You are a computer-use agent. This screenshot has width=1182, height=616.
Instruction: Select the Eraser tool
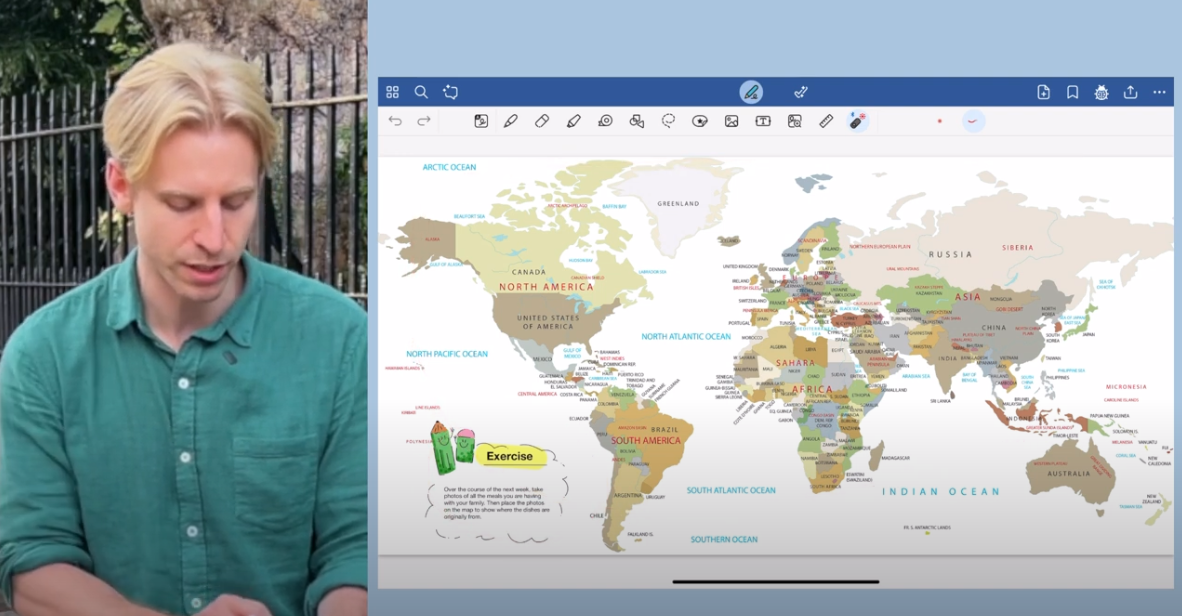click(x=542, y=121)
